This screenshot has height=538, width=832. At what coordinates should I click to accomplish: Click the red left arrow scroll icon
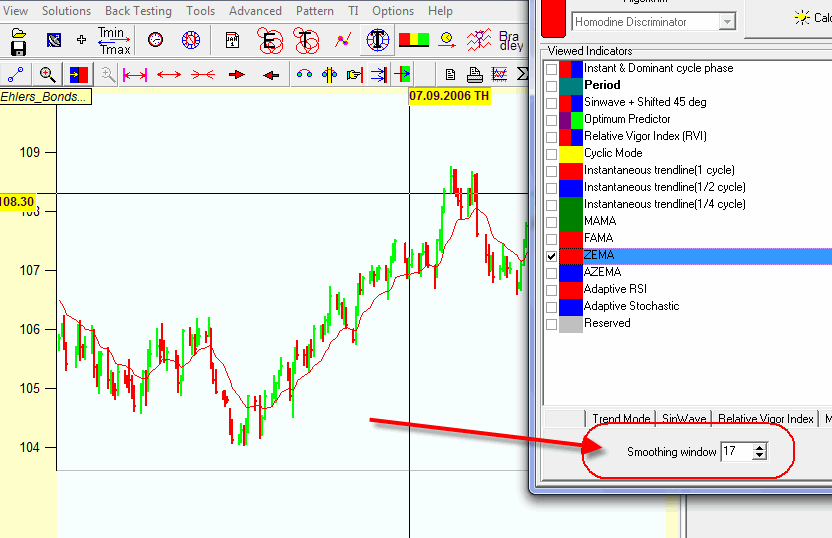[x=271, y=75]
